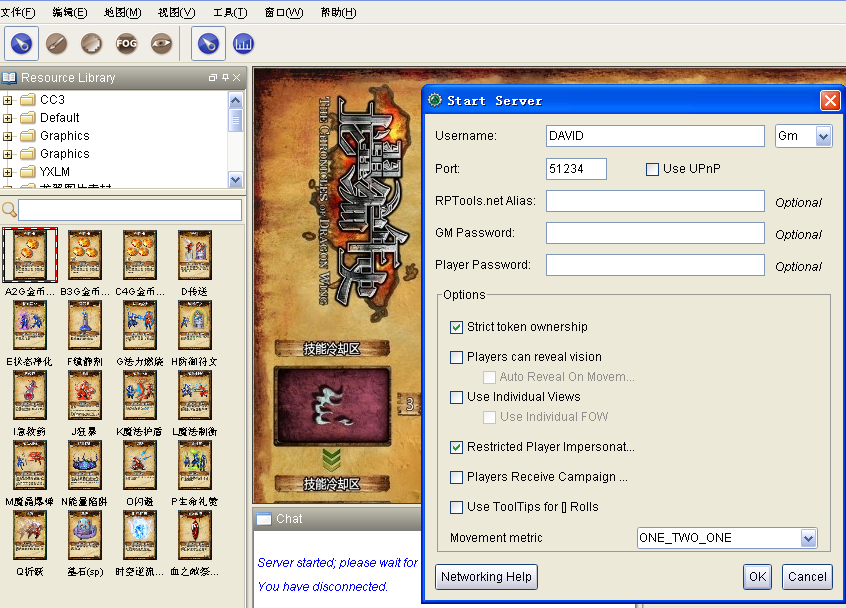This screenshot has height=608, width=846.
Task: Select the 基石(sp) card thumbnail
Action: 85,535
